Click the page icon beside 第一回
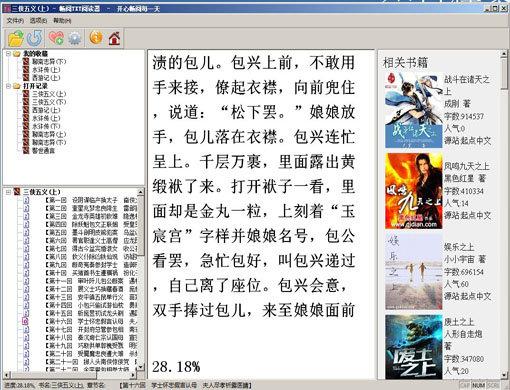Image resolution: width=510 pixels, height=390 pixels. point(26,200)
